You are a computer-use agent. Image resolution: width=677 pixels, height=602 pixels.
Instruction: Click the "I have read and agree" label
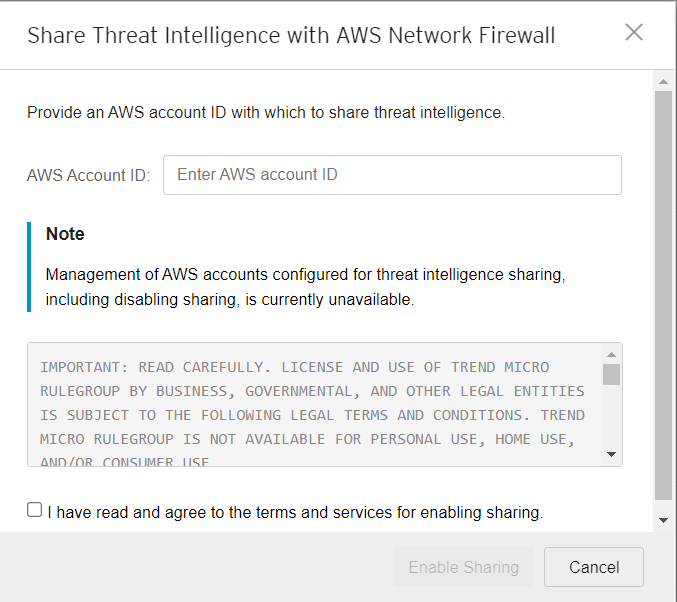click(295, 513)
